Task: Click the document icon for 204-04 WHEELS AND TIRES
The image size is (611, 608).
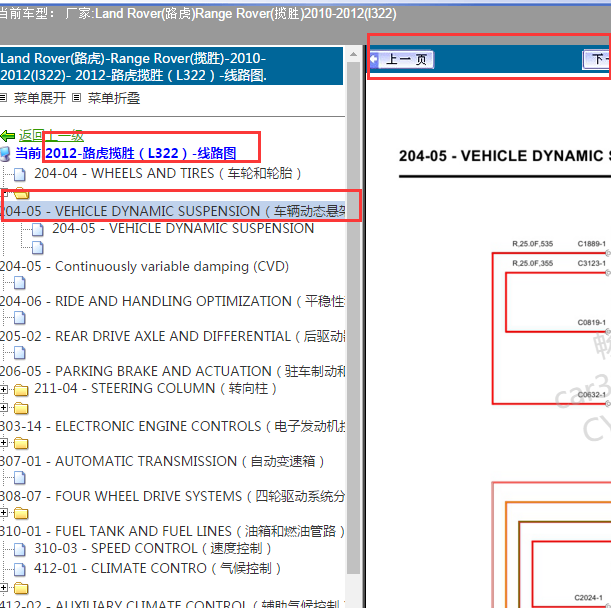Action: pos(20,175)
